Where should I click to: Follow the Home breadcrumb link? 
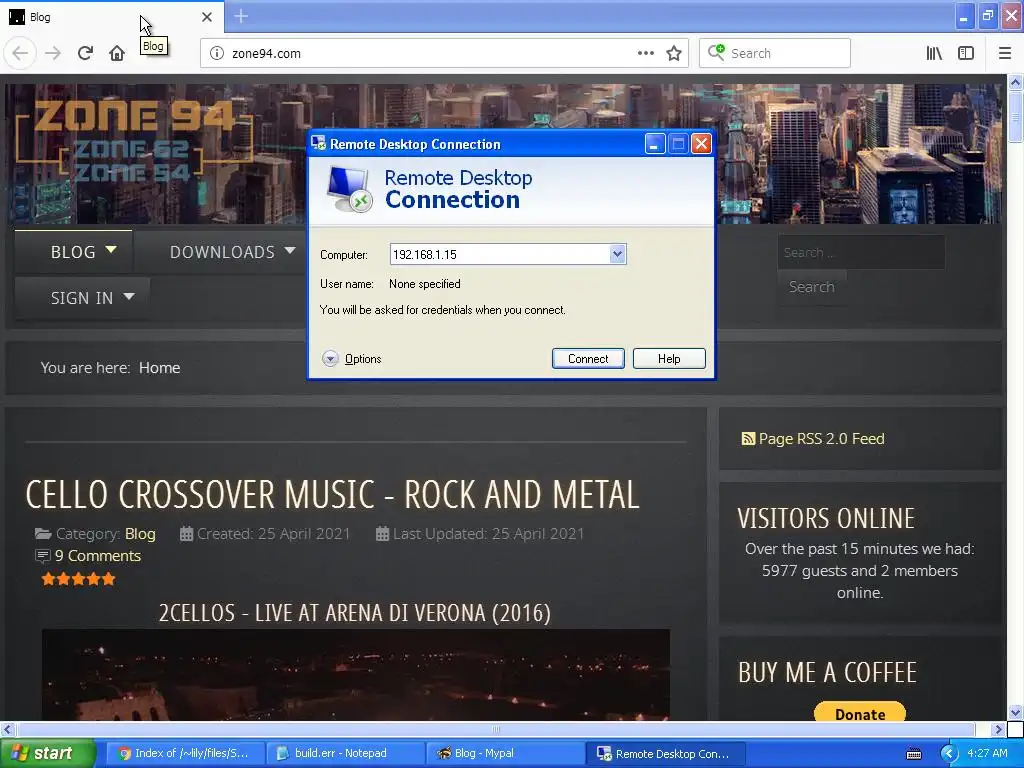click(x=159, y=368)
